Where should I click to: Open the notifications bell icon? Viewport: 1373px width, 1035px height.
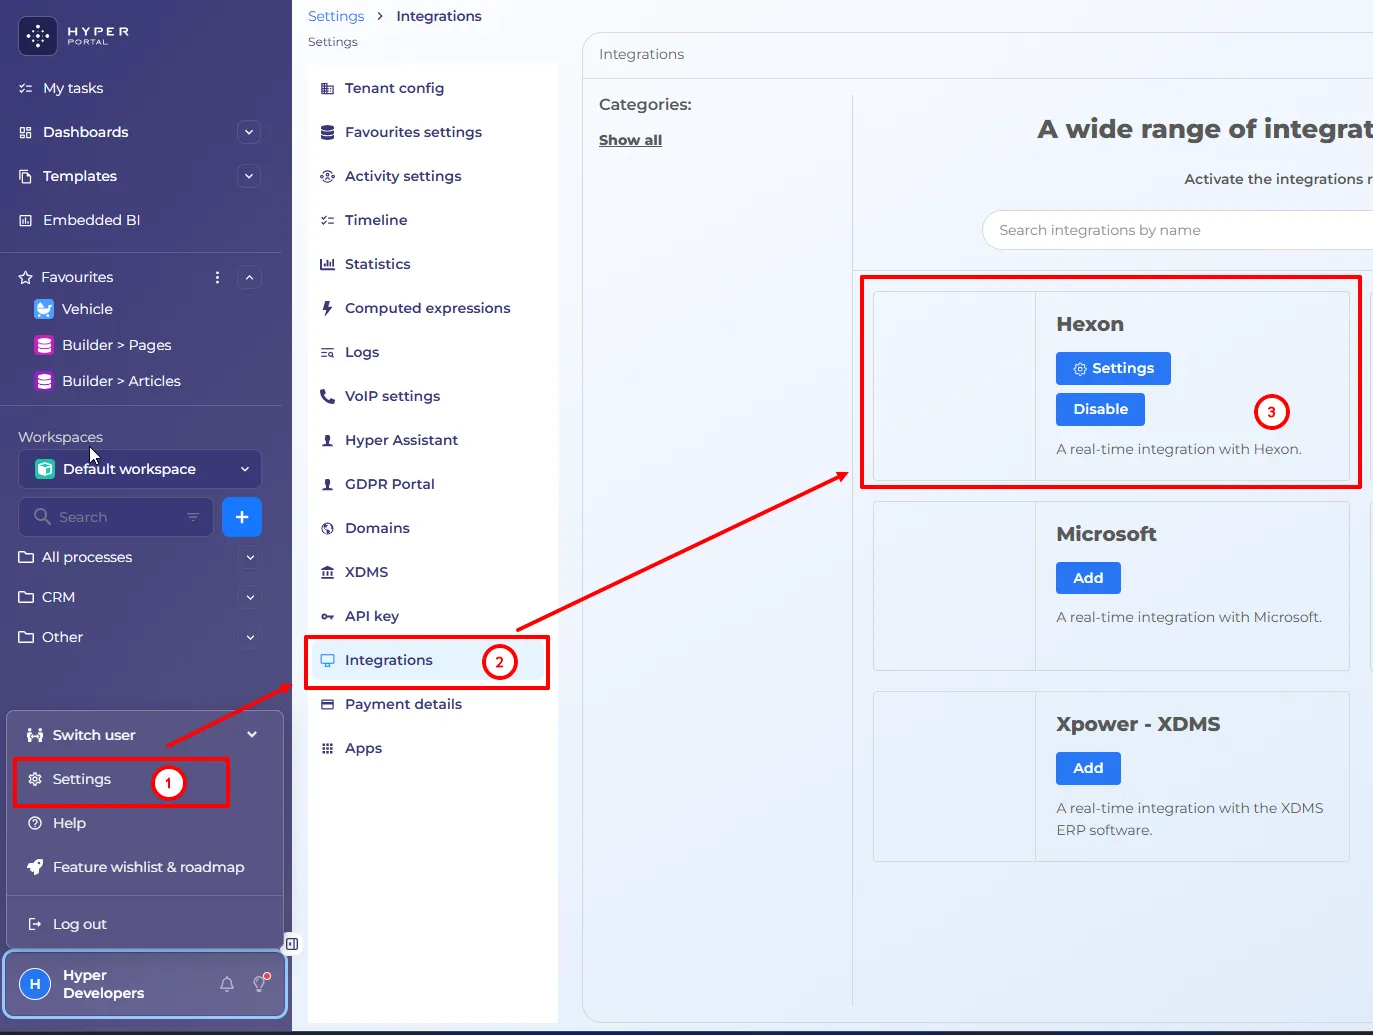click(x=227, y=984)
